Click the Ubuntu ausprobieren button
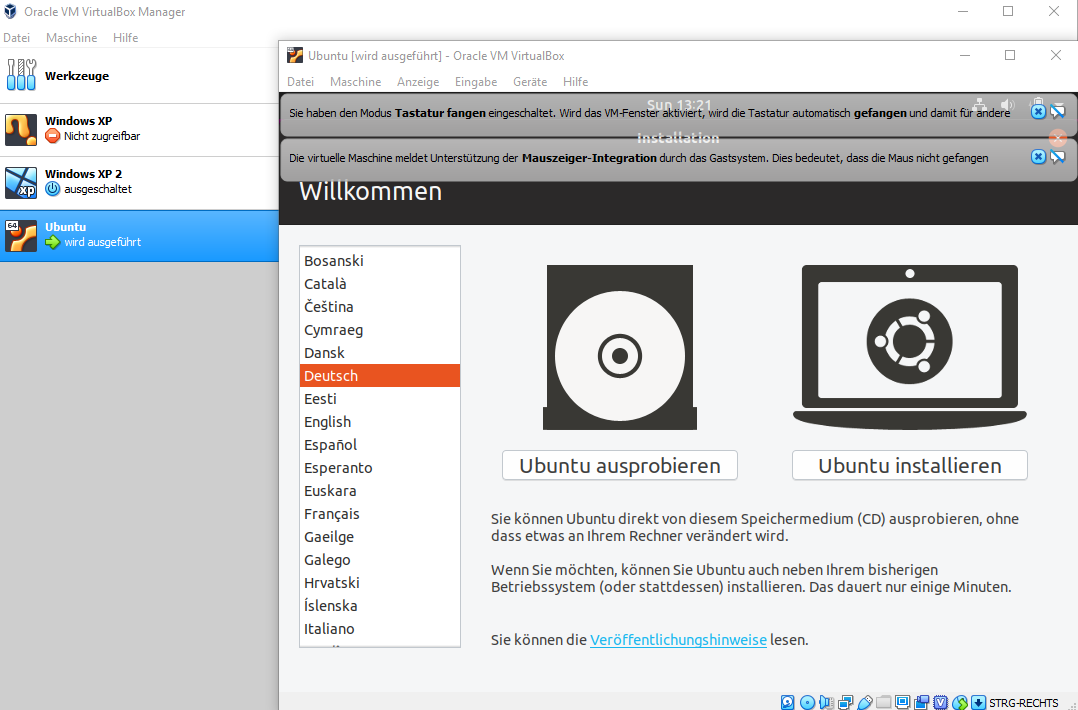This screenshot has width=1078, height=710. [619, 465]
